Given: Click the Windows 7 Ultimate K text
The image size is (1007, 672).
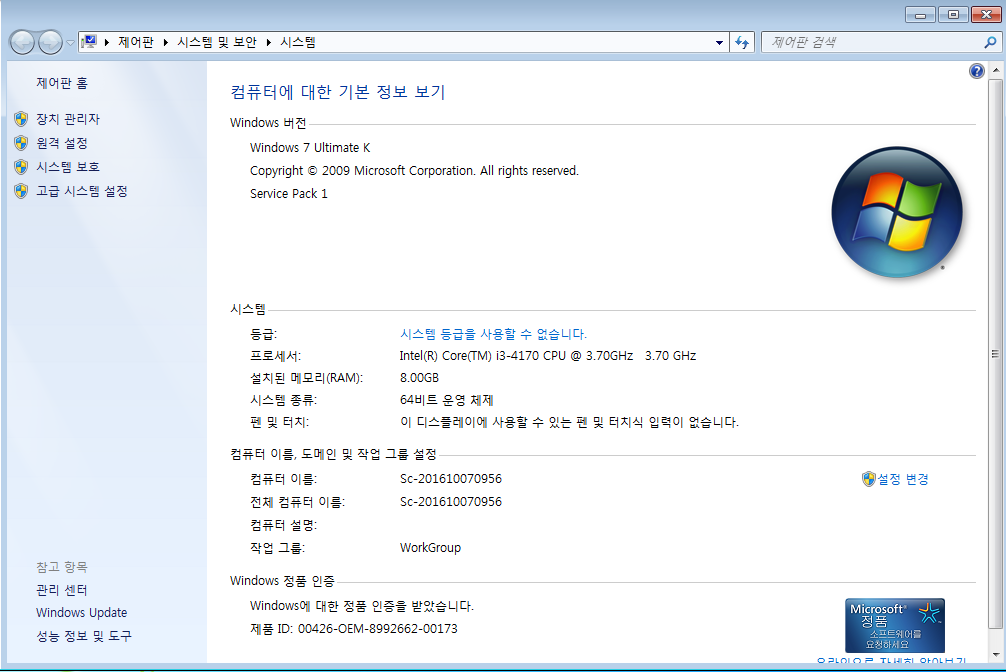Looking at the screenshot, I should click(310, 148).
